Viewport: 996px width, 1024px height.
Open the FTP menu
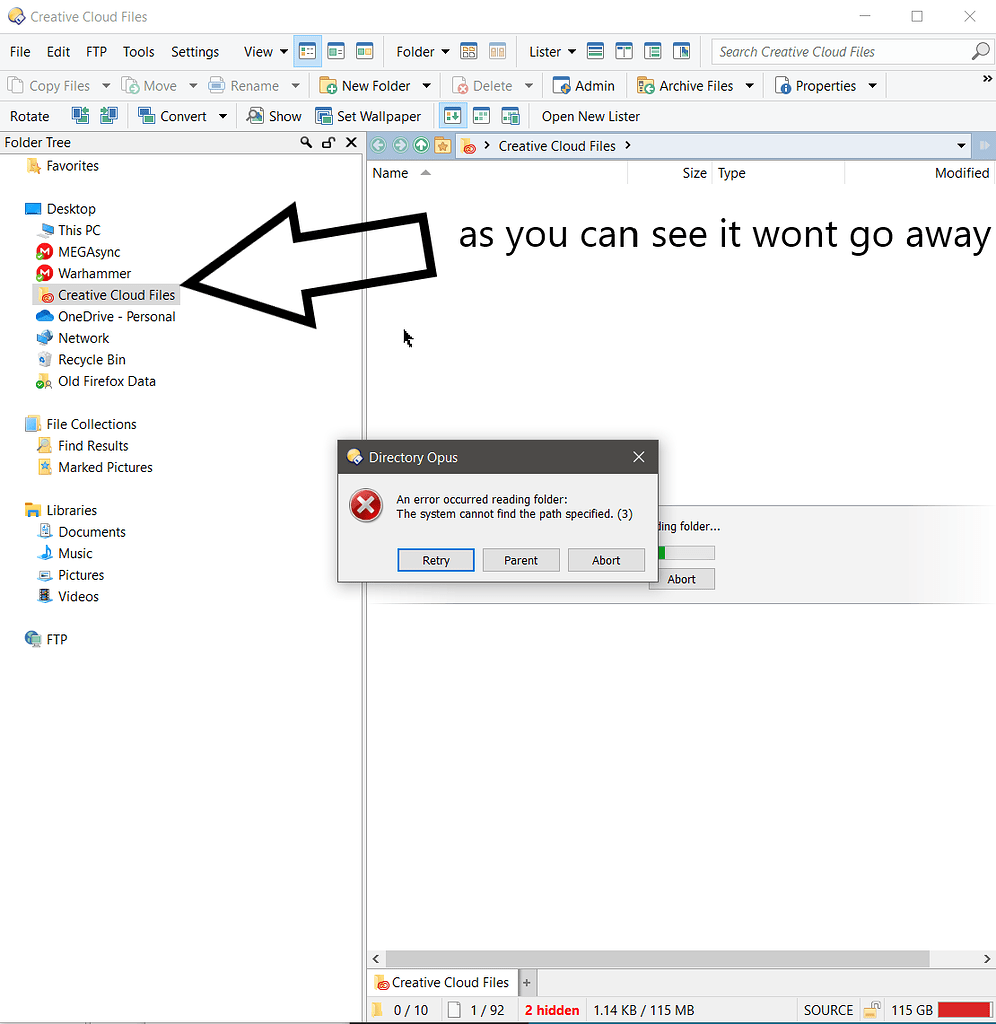tap(96, 52)
